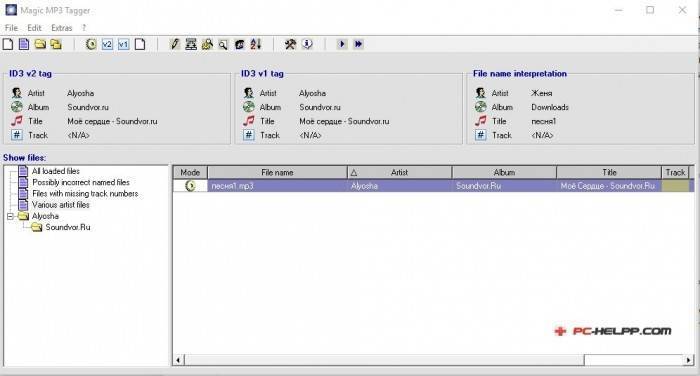Screen dimensions: 700x376
Task: Select the Soundvor.Ru subfolder
Action: (68, 227)
